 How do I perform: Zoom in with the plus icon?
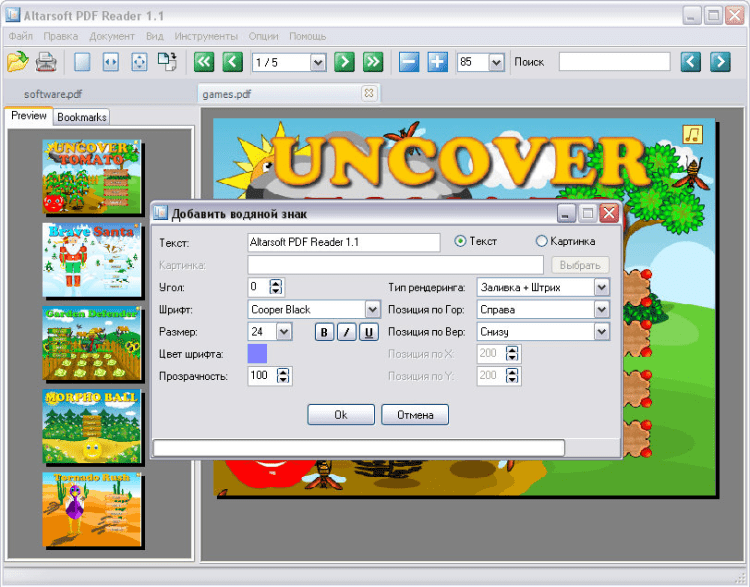point(438,62)
